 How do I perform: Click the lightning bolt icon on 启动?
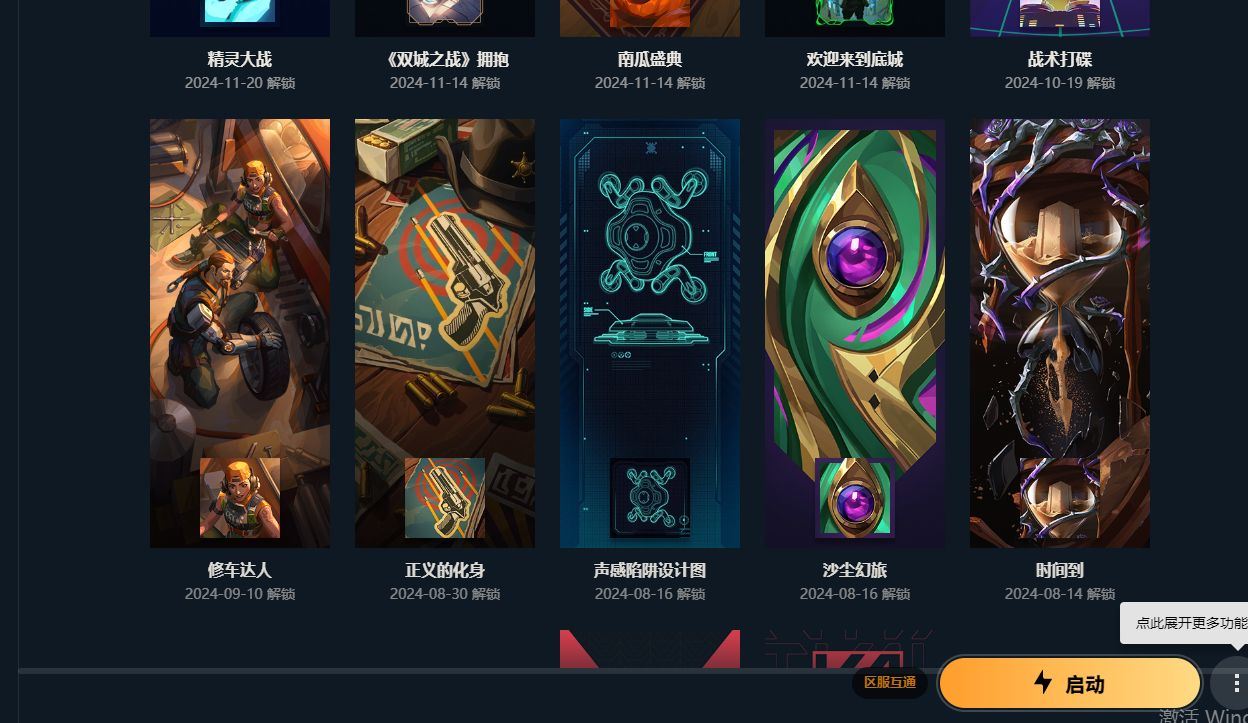[1043, 682]
